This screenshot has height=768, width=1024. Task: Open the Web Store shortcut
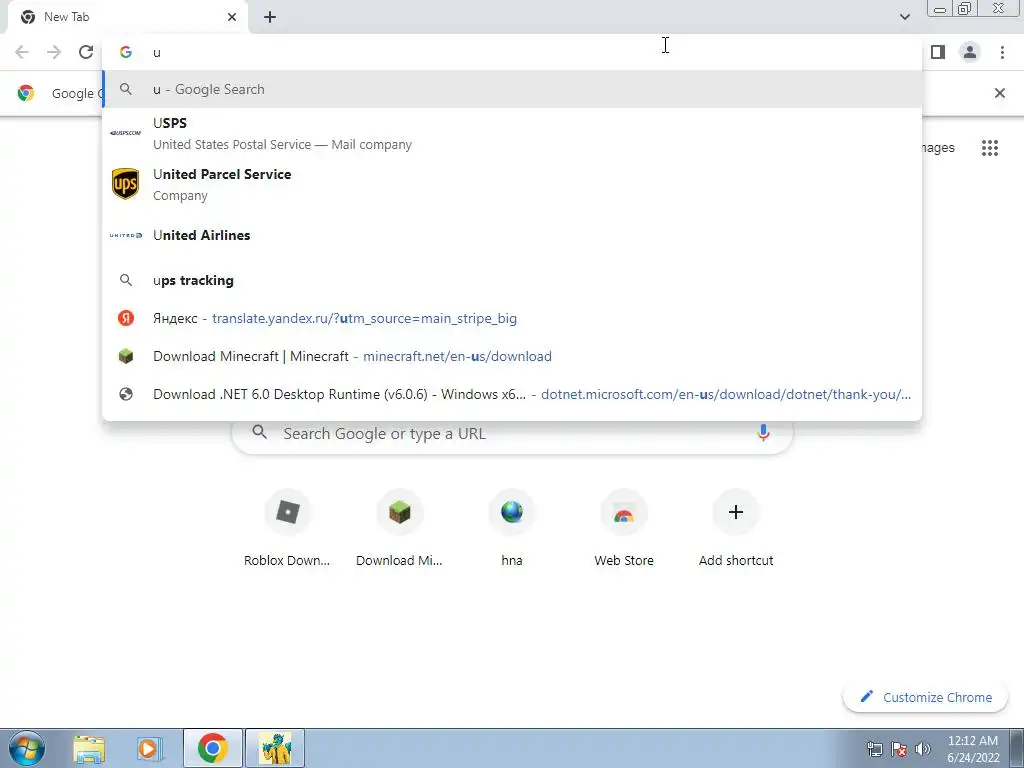coord(624,528)
